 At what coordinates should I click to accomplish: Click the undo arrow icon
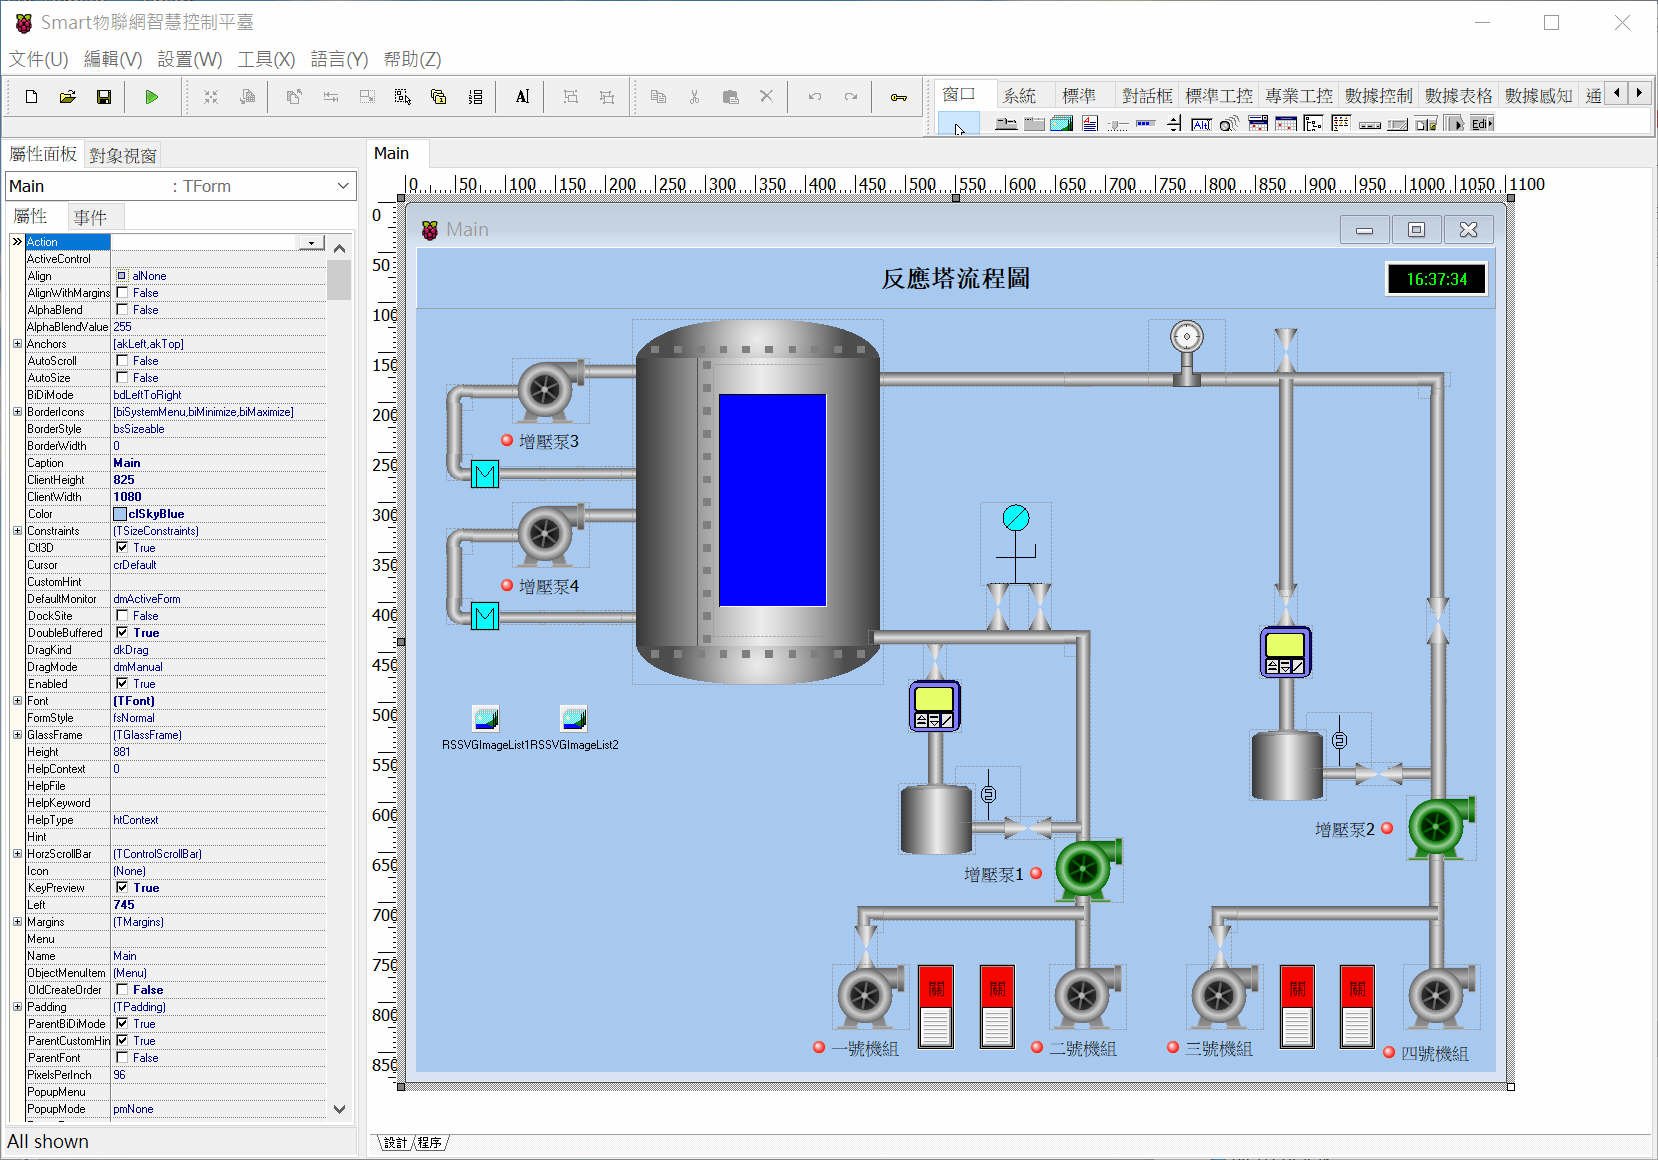click(x=815, y=97)
